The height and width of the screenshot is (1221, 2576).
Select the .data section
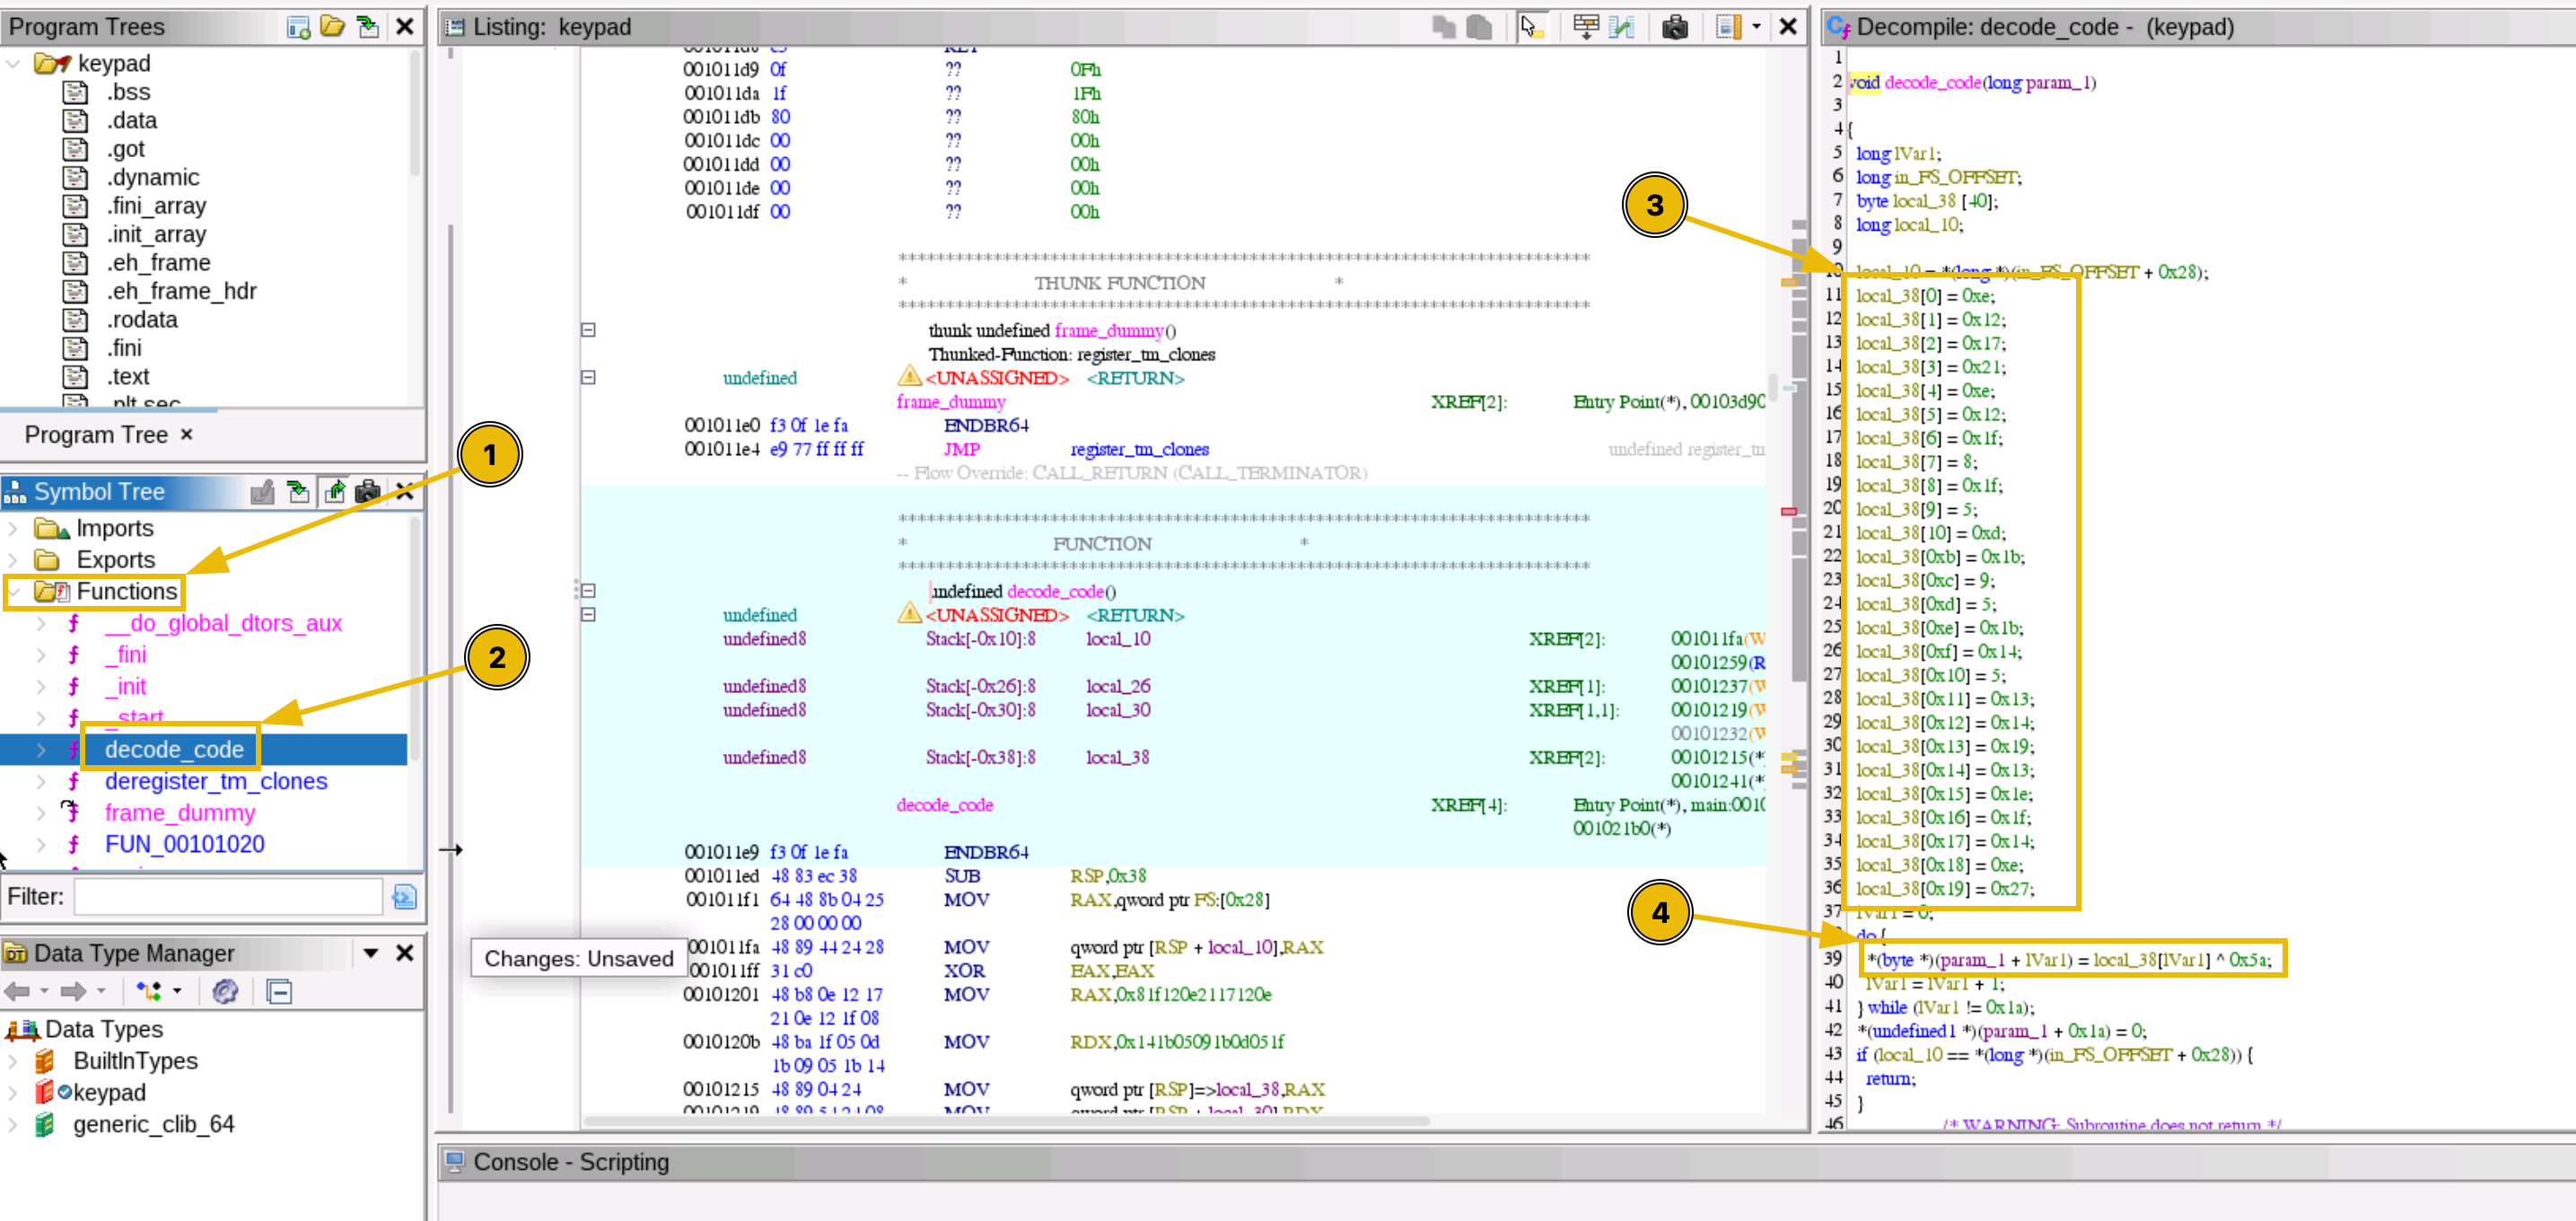click(x=132, y=120)
